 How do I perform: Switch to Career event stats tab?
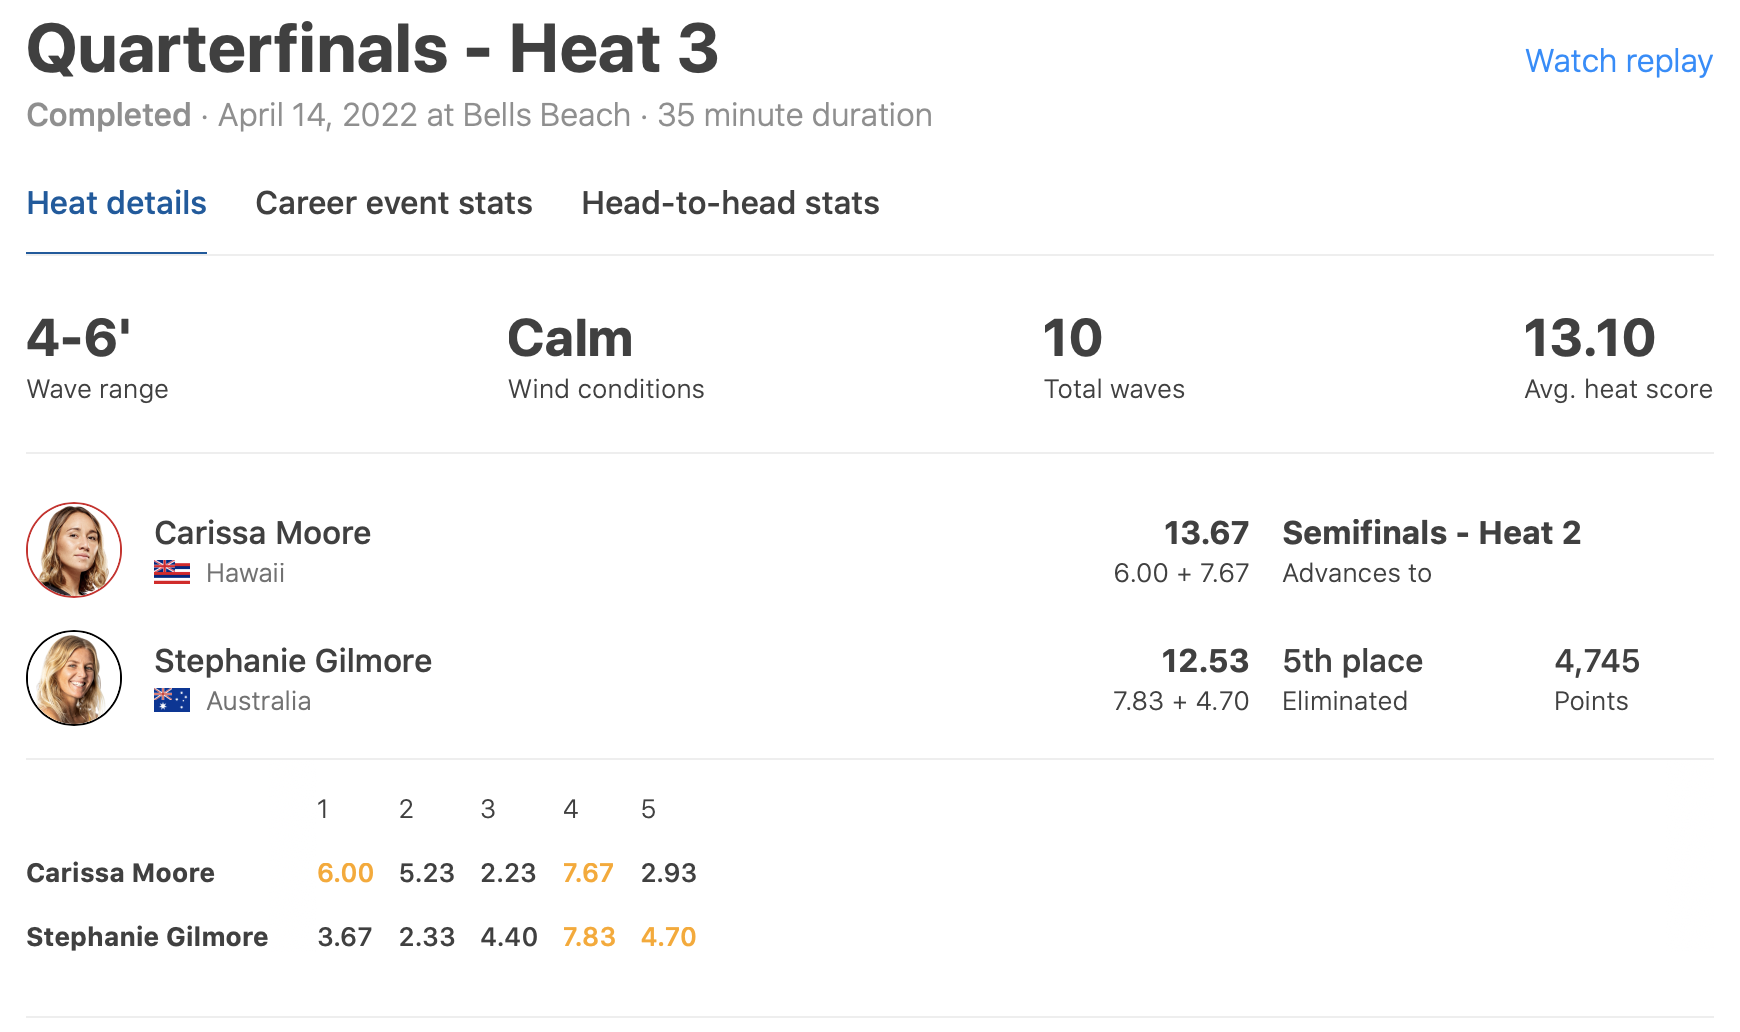pos(394,203)
